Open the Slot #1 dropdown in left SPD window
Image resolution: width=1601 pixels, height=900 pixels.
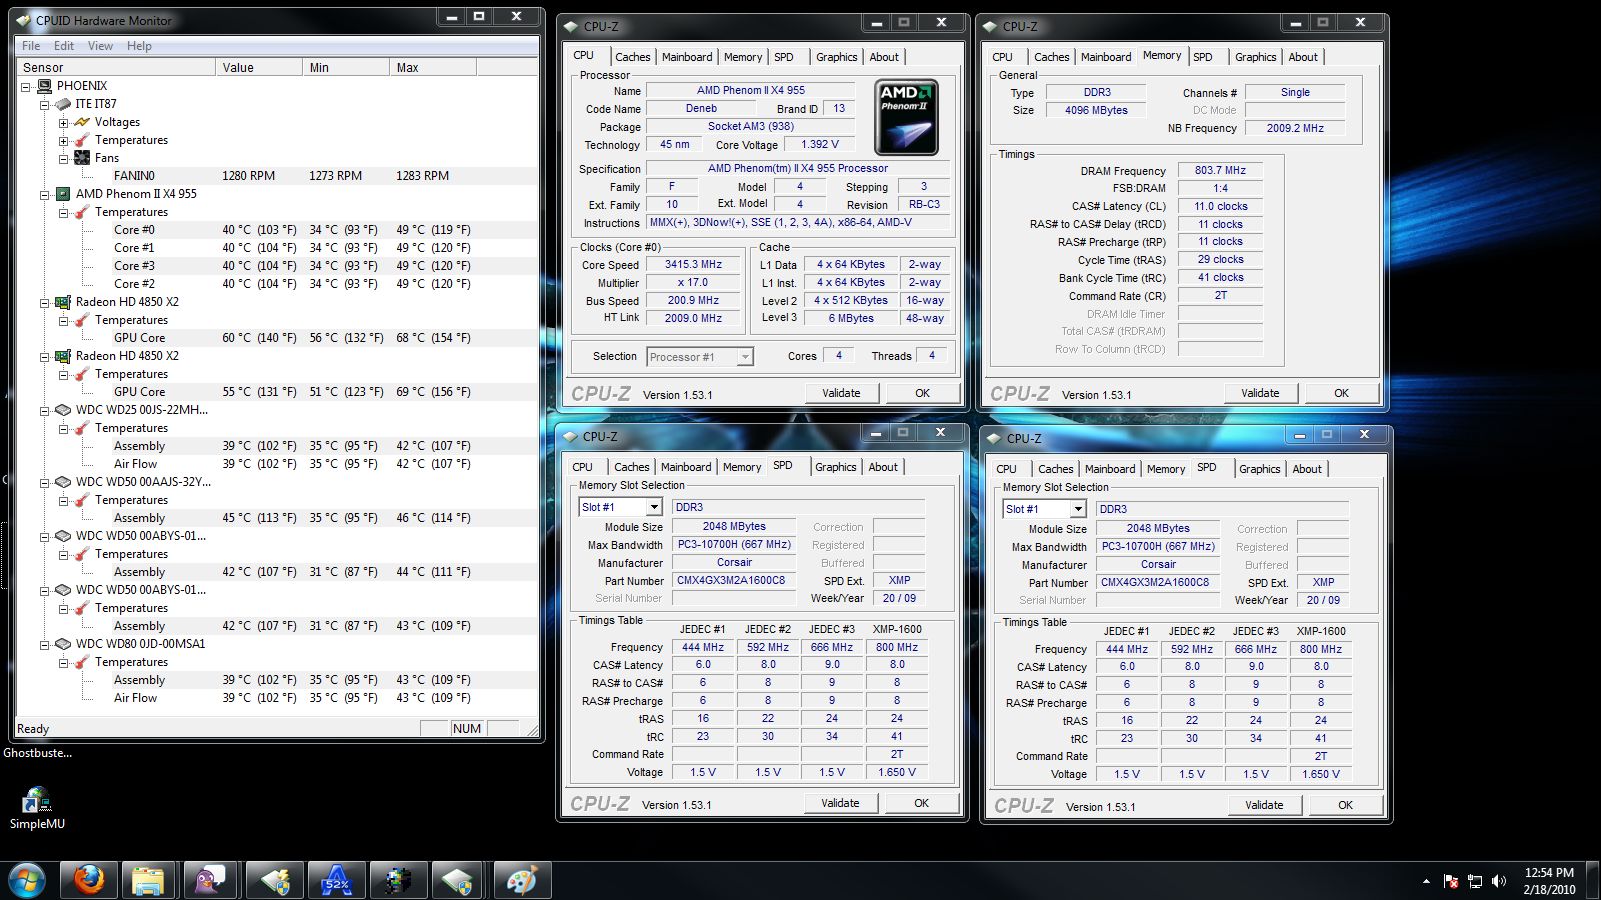(x=654, y=508)
